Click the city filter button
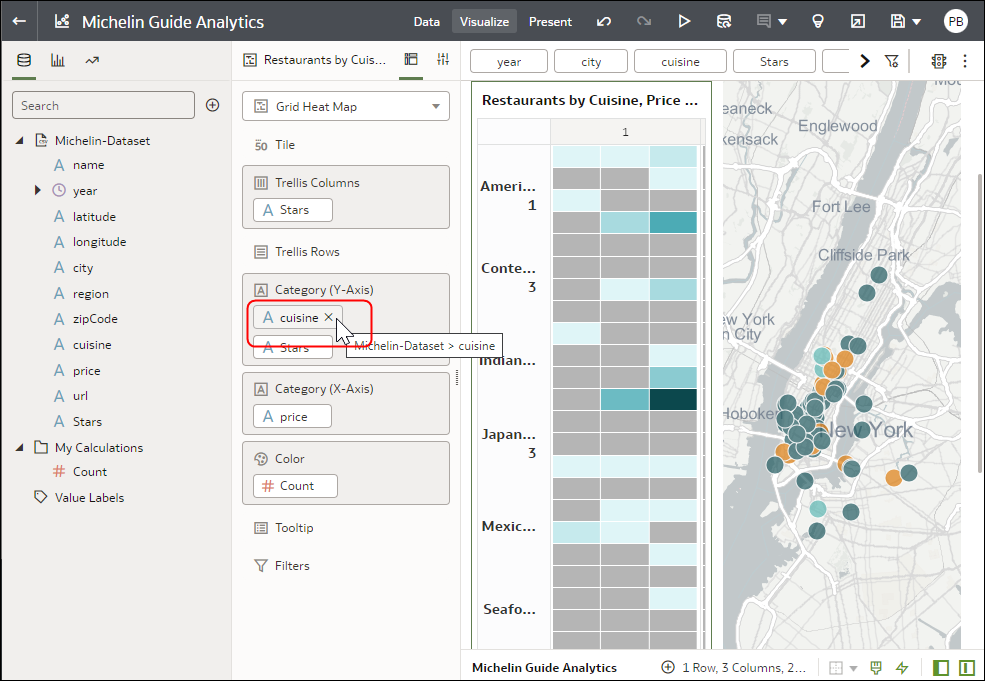Viewport: 985px width, 681px height. coord(591,61)
